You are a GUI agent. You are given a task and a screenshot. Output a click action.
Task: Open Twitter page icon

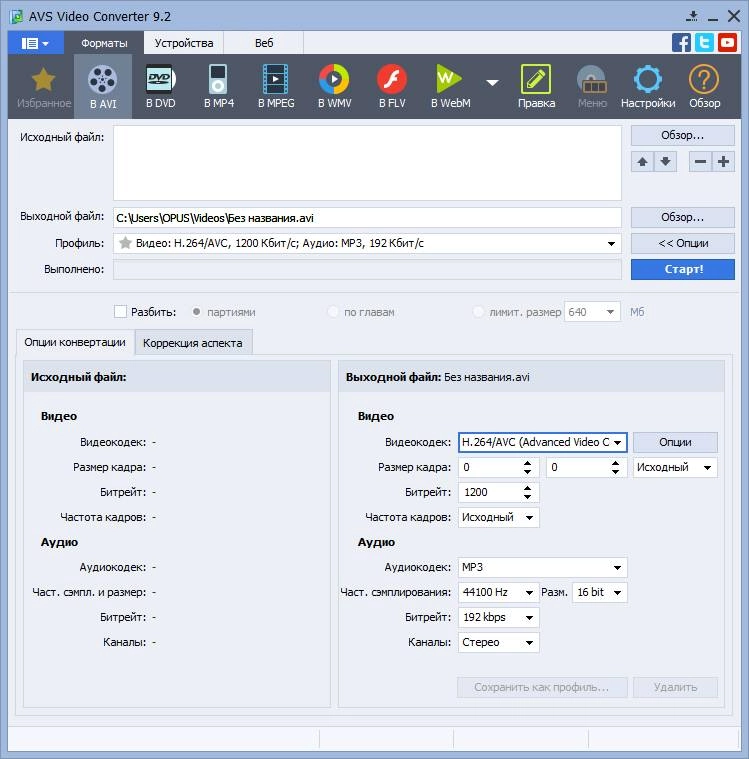[x=704, y=43]
